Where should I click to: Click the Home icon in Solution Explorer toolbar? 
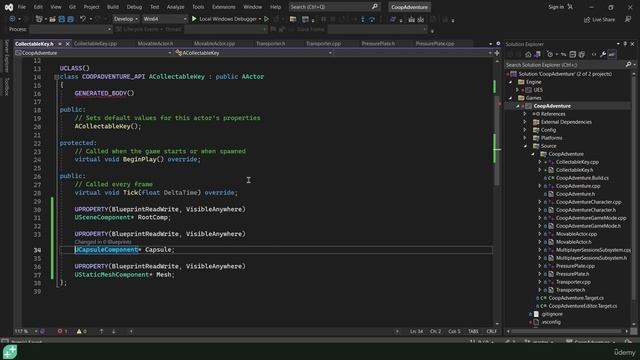coord(528,54)
